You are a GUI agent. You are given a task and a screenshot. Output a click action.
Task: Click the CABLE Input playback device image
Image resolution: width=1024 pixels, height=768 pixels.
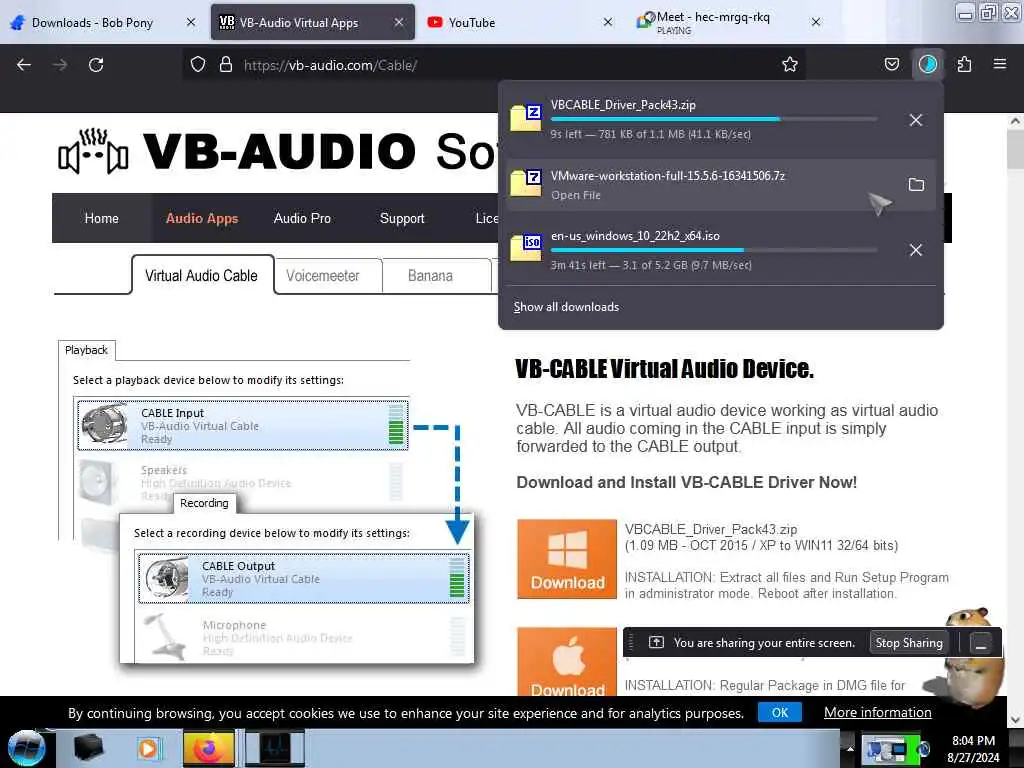point(104,425)
